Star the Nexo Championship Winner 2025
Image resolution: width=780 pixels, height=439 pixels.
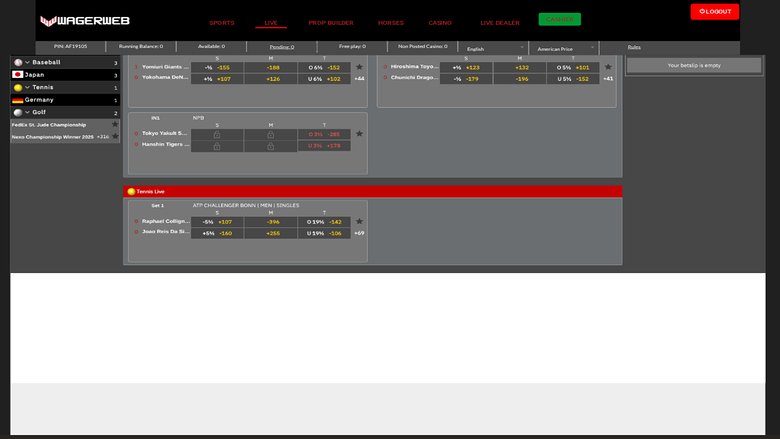coord(115,136)
